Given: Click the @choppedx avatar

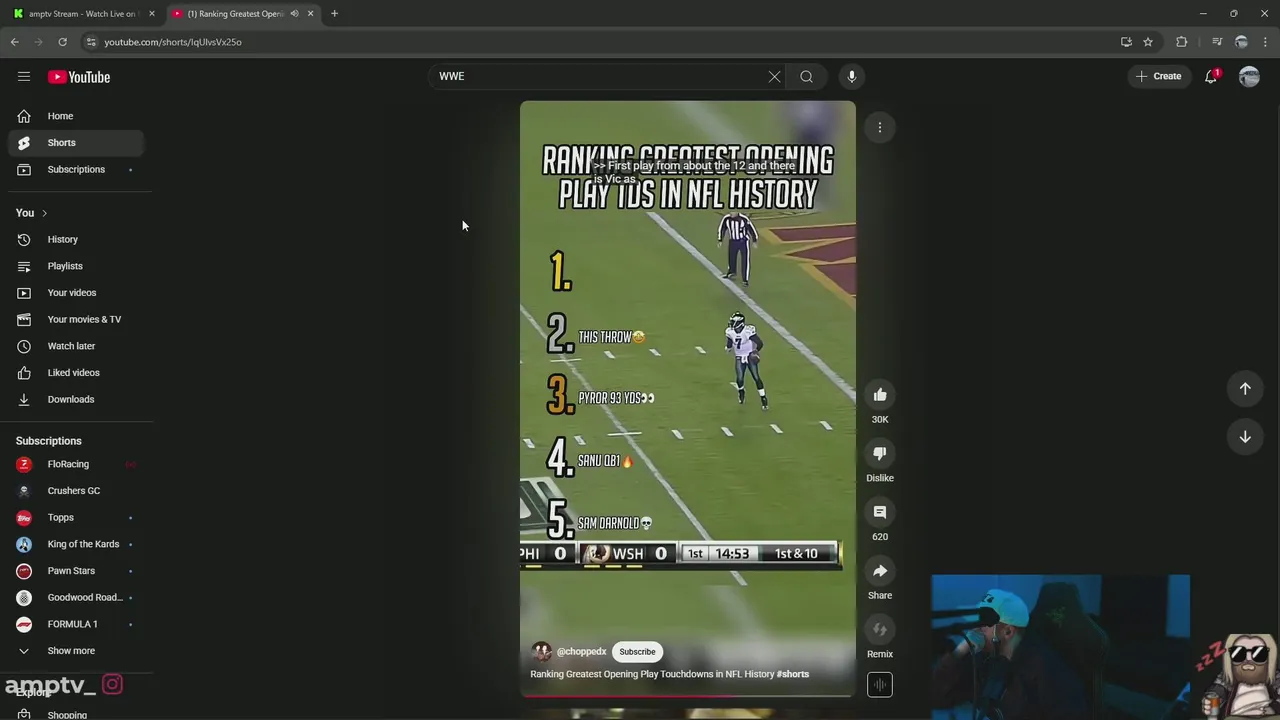Looking at the screenshot, I should pos(542,652).
